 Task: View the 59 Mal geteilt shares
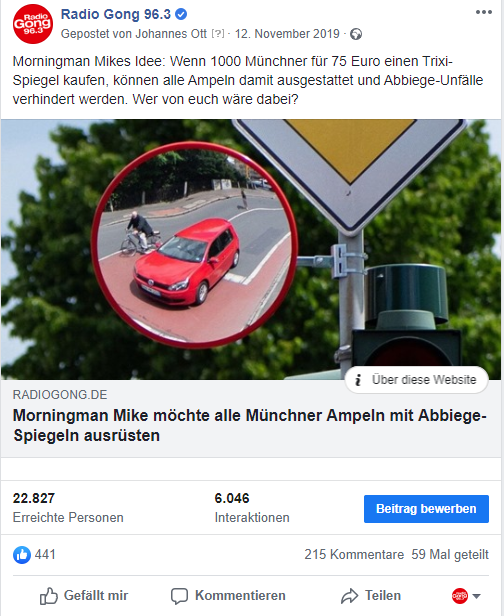450,554
